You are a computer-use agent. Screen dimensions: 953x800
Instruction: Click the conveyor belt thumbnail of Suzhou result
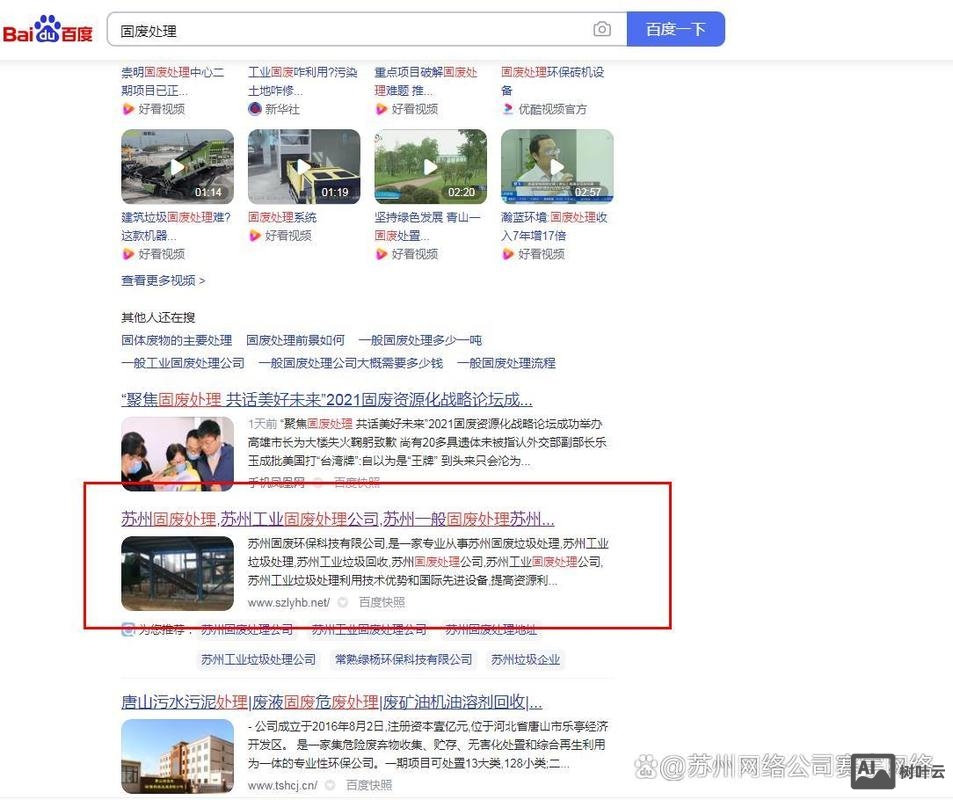177,573
